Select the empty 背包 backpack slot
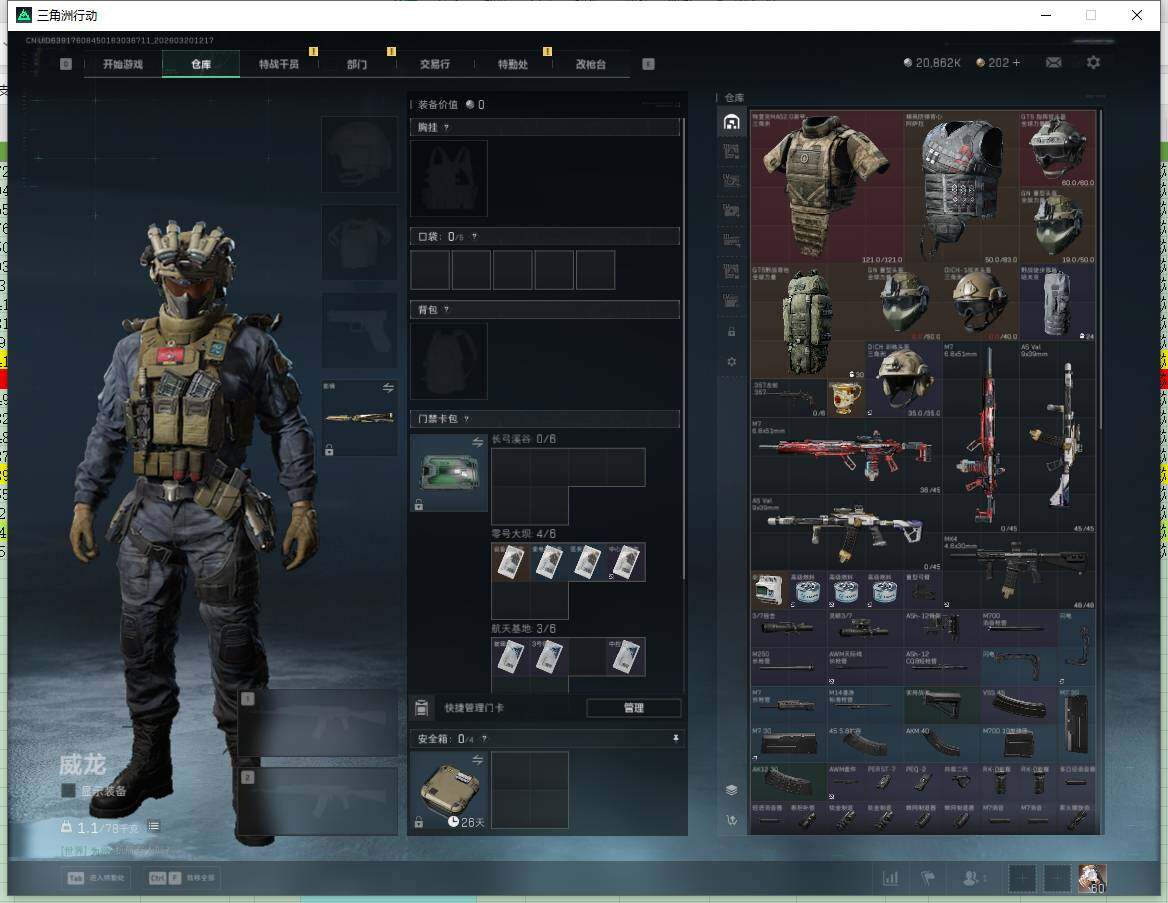 pyautogui.click(x=449, y=361)
